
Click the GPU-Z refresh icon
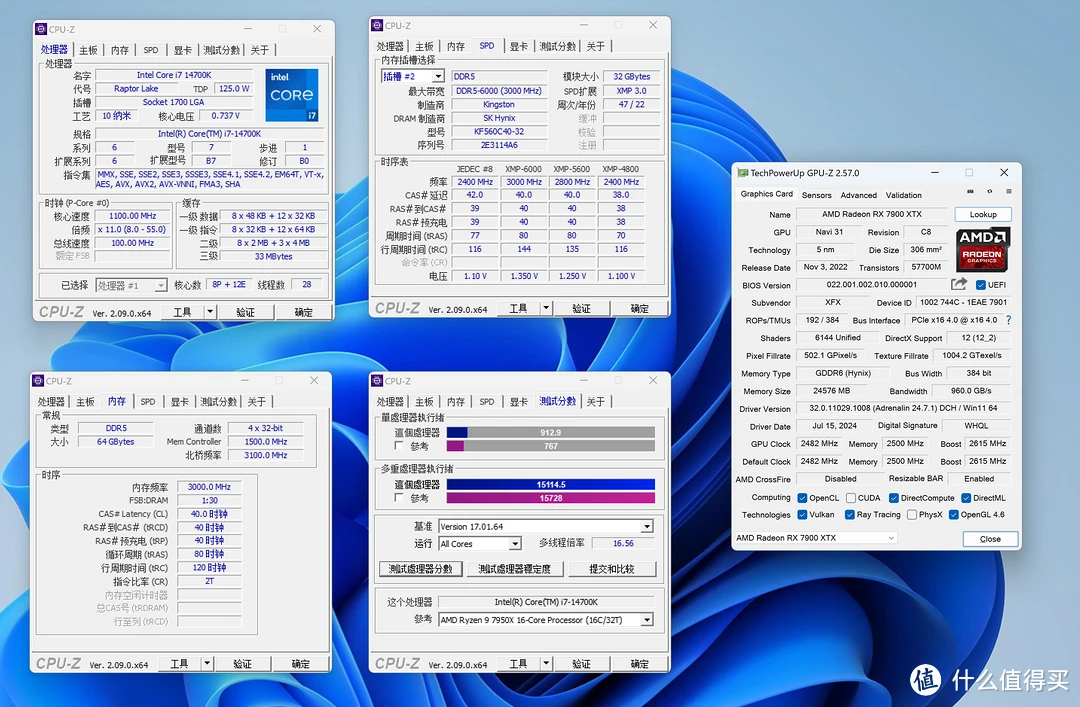990,192
